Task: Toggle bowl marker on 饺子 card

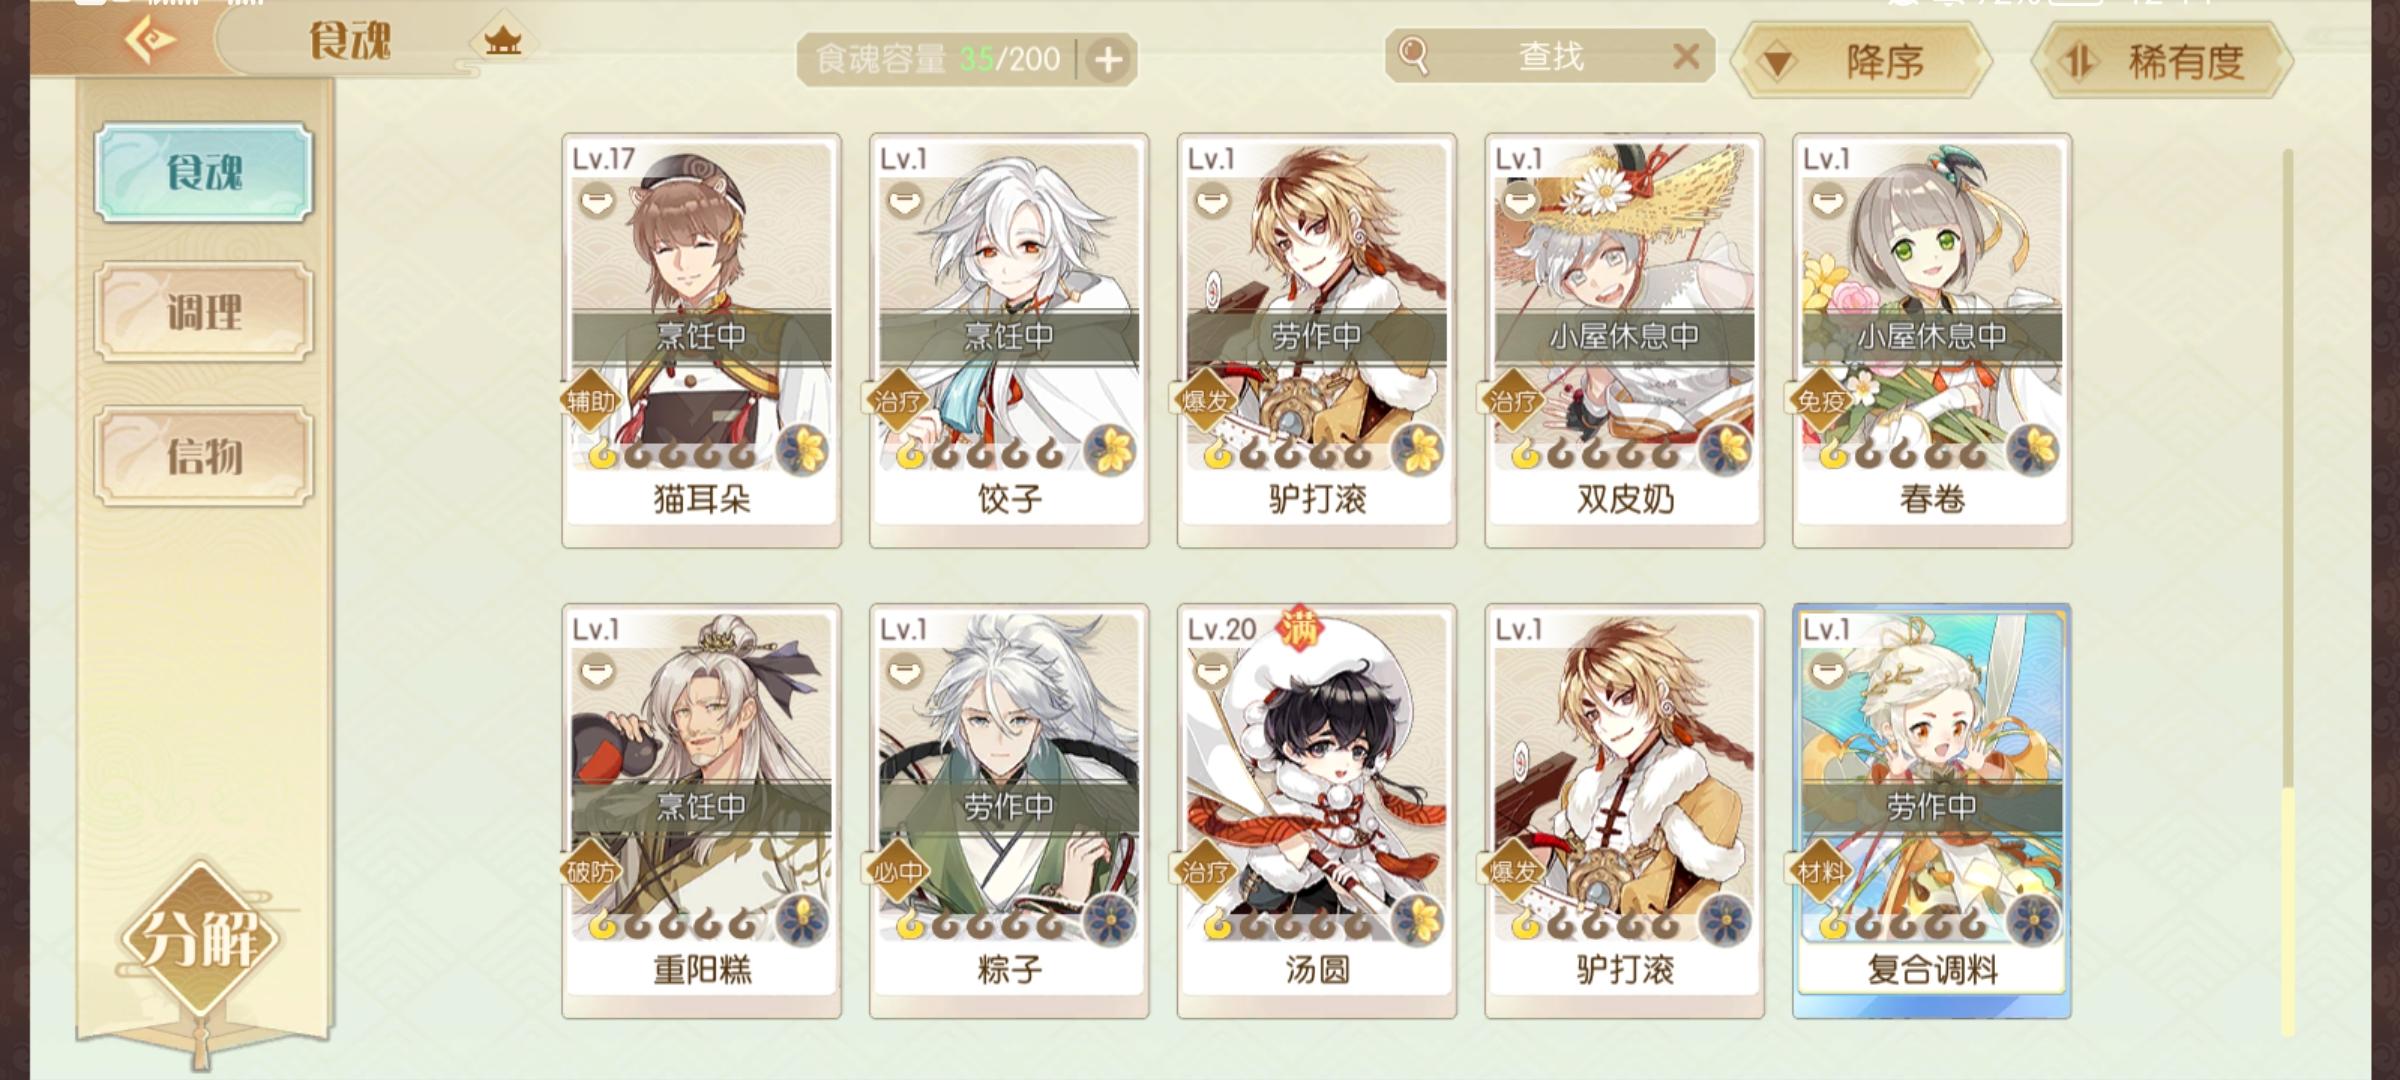Action: (906, 202)
